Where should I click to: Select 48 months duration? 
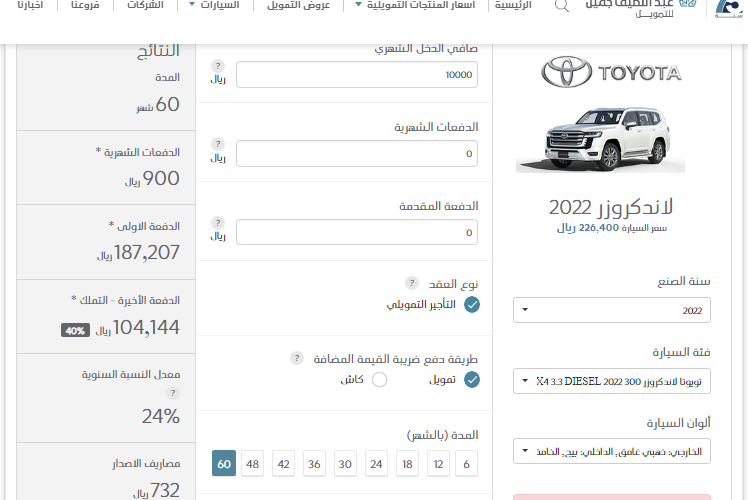pos(252,463)
